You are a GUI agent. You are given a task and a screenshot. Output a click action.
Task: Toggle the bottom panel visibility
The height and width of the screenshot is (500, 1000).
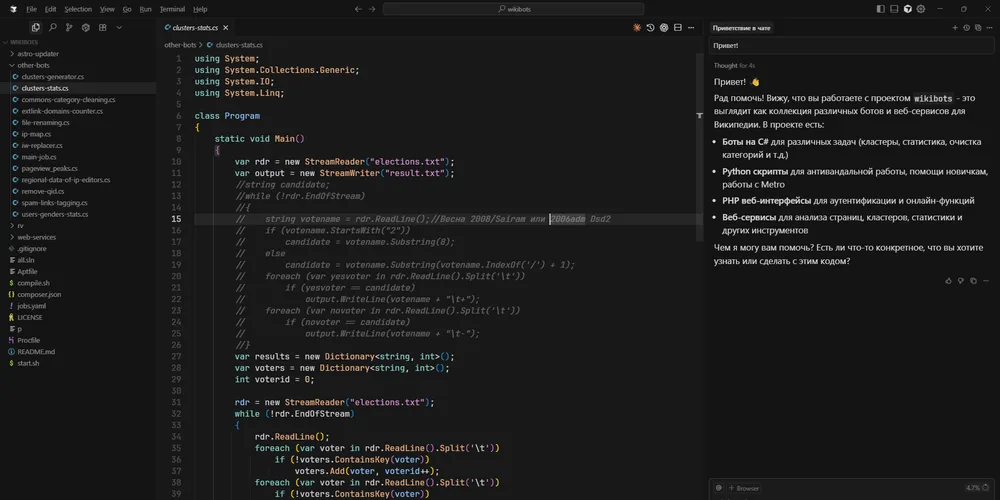894,9
